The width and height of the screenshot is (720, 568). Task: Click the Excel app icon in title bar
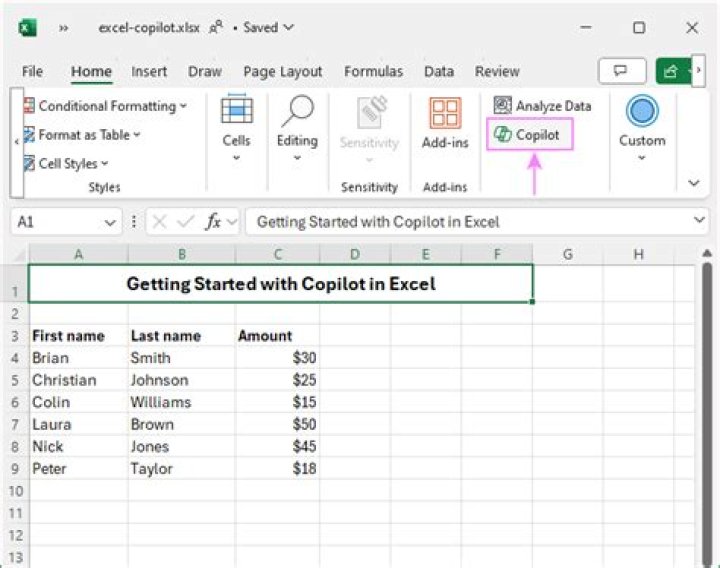(x=27, y=28)
